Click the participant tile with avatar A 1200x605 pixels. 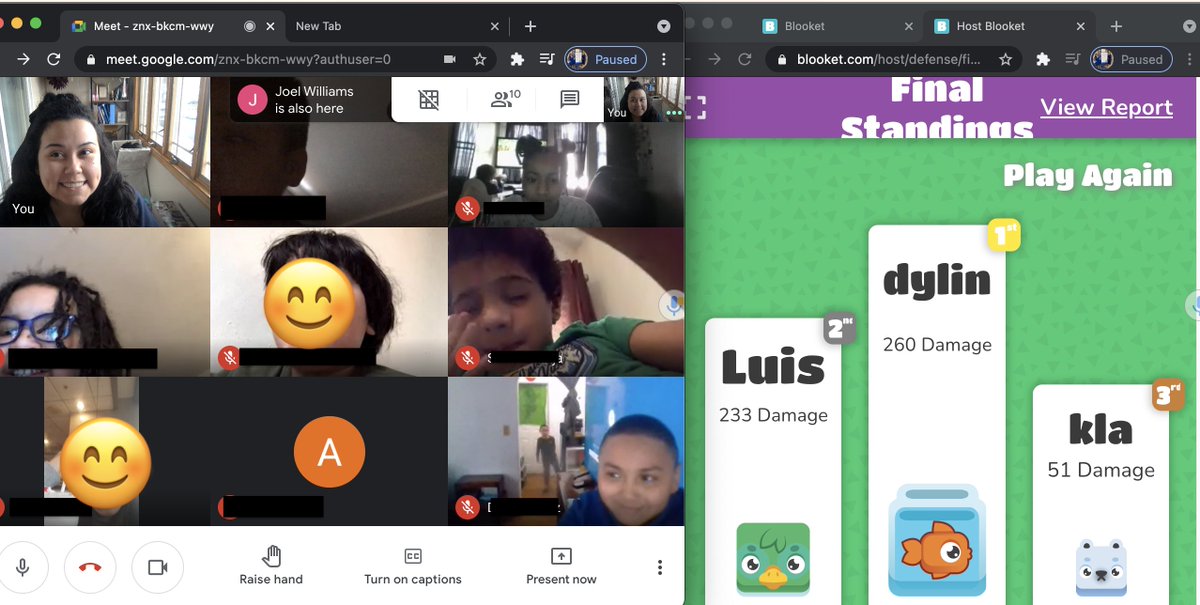pyautogui.click(x=329, y=453)
